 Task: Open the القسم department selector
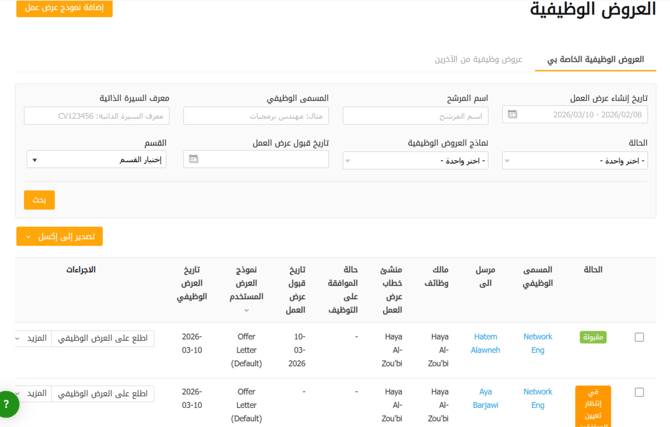(x=96, y=160)
